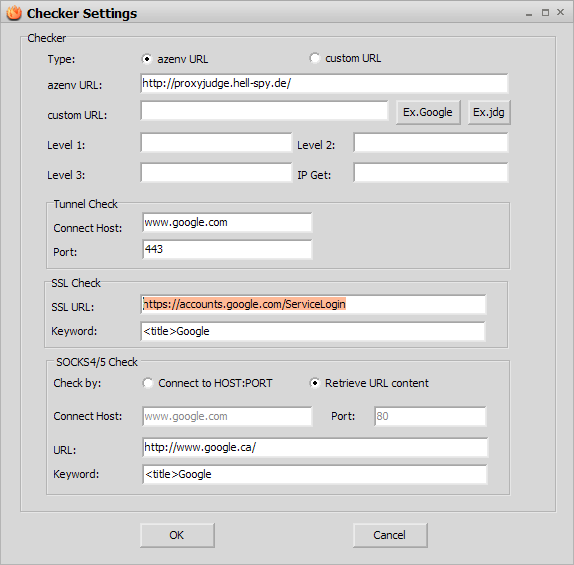Click the Ex.jdg button
The width and height of the screenshot is (574, 565).
(489, 112)
